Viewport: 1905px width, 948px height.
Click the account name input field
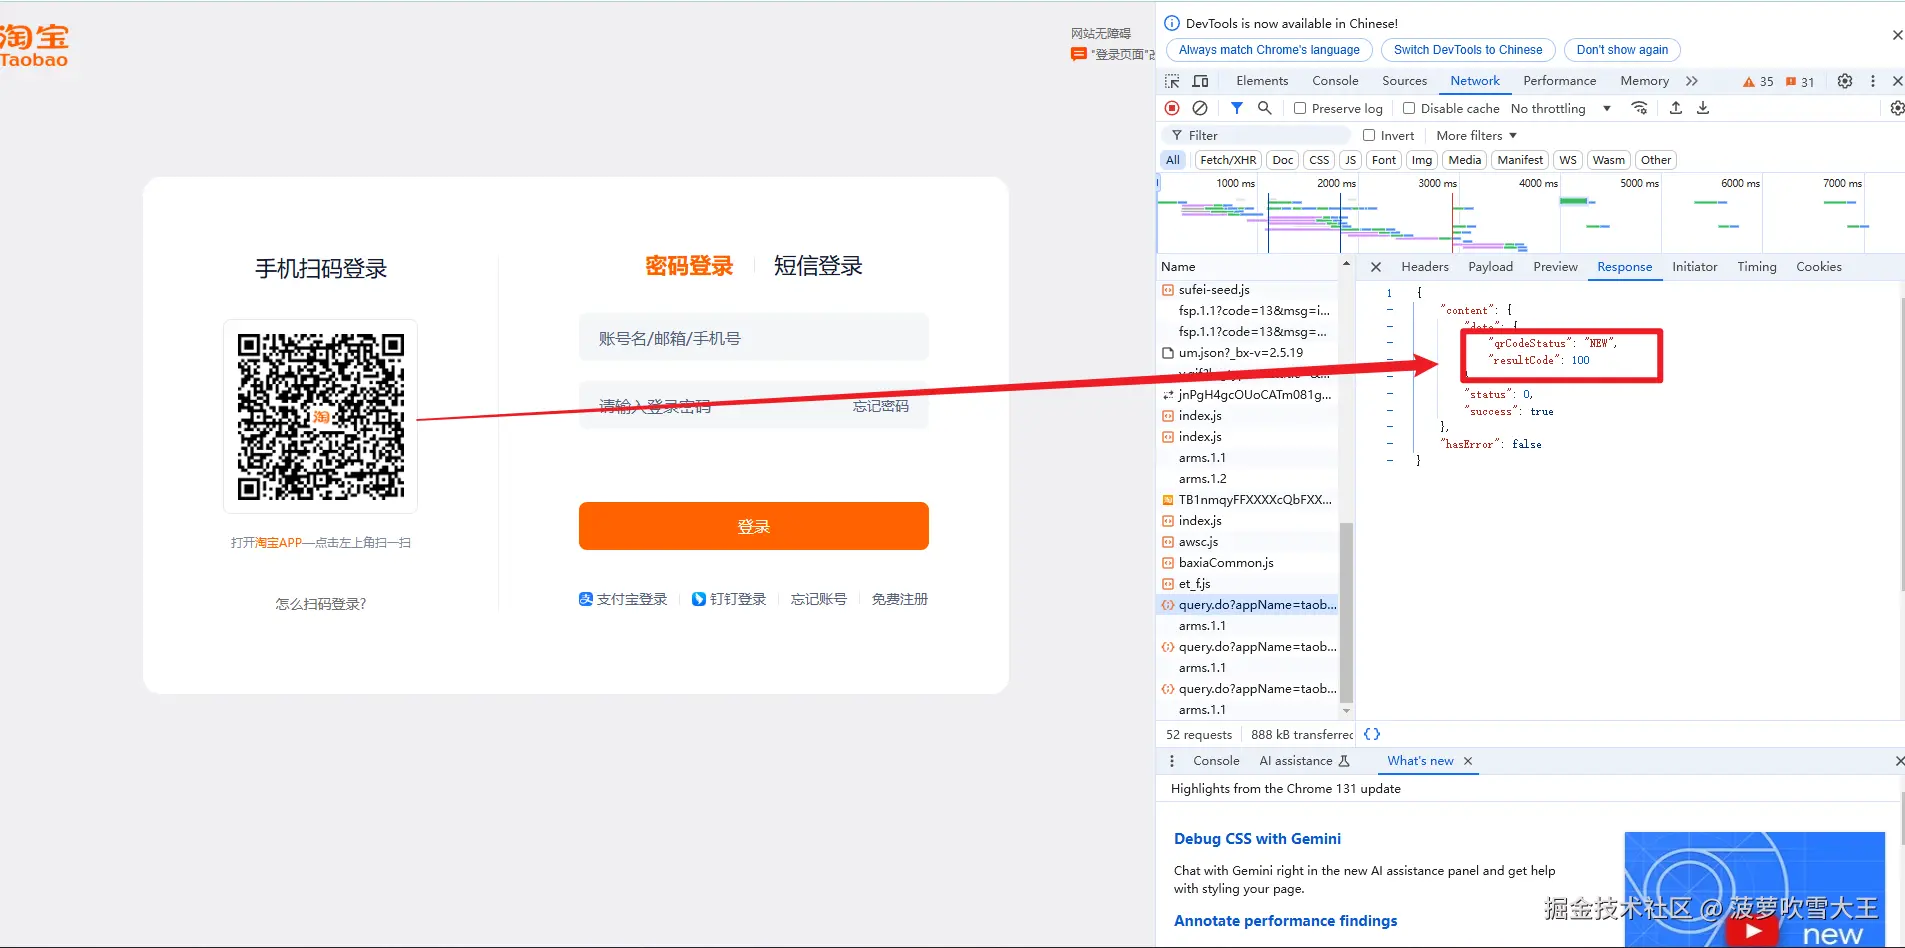pyautogui.click(x=754, y=338)
